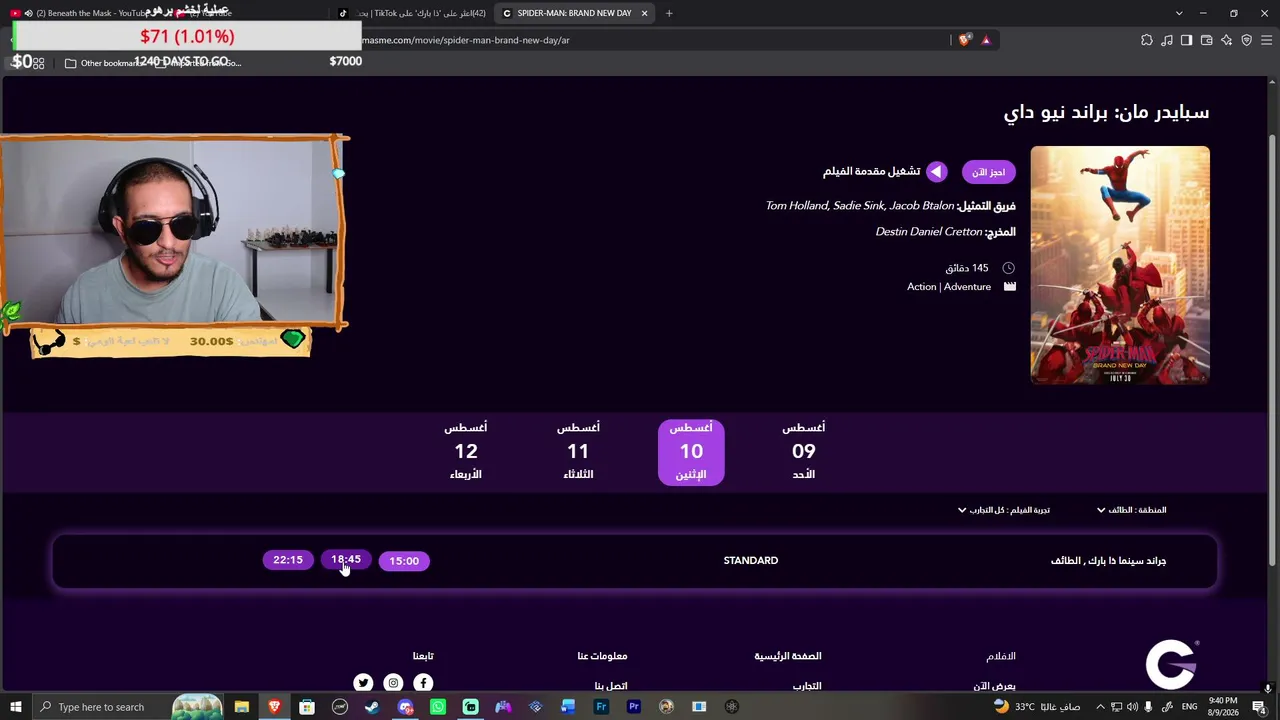Open the browser hamburger menu
This screenshot has height=720, width=1280.
tap(1266, 40)
